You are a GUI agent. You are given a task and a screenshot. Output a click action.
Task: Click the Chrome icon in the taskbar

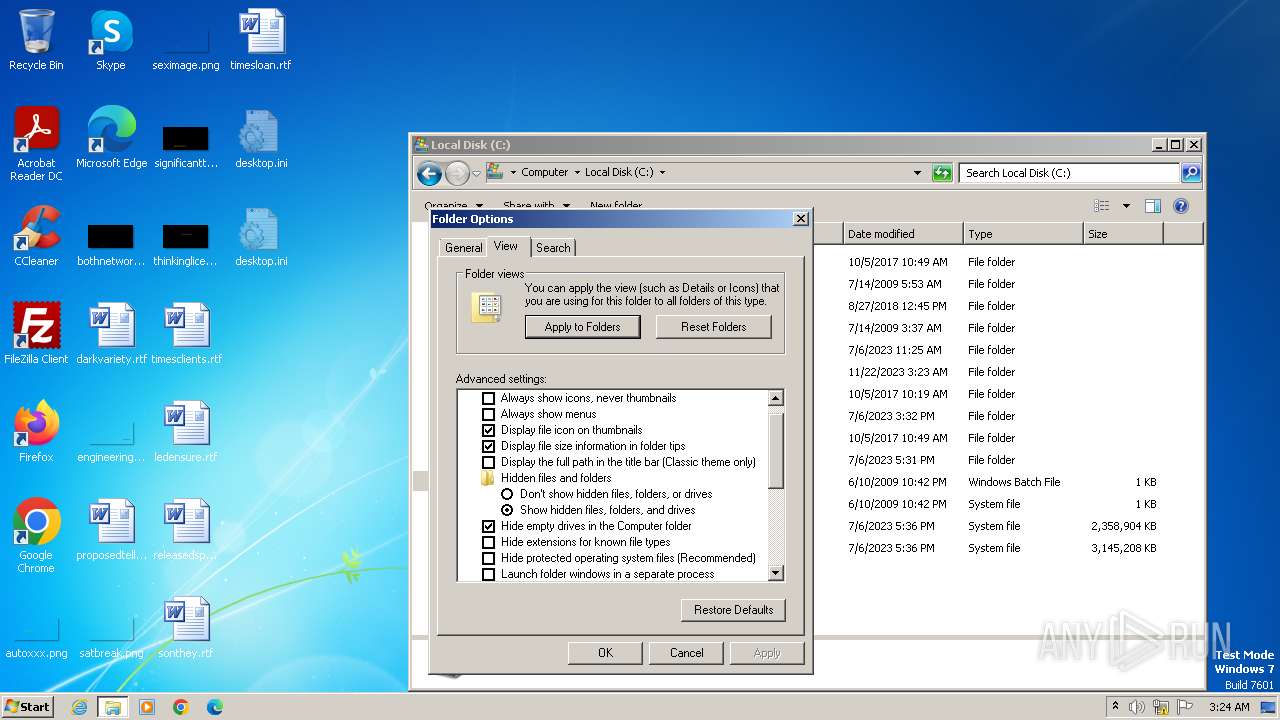click(x=181, y=707)
